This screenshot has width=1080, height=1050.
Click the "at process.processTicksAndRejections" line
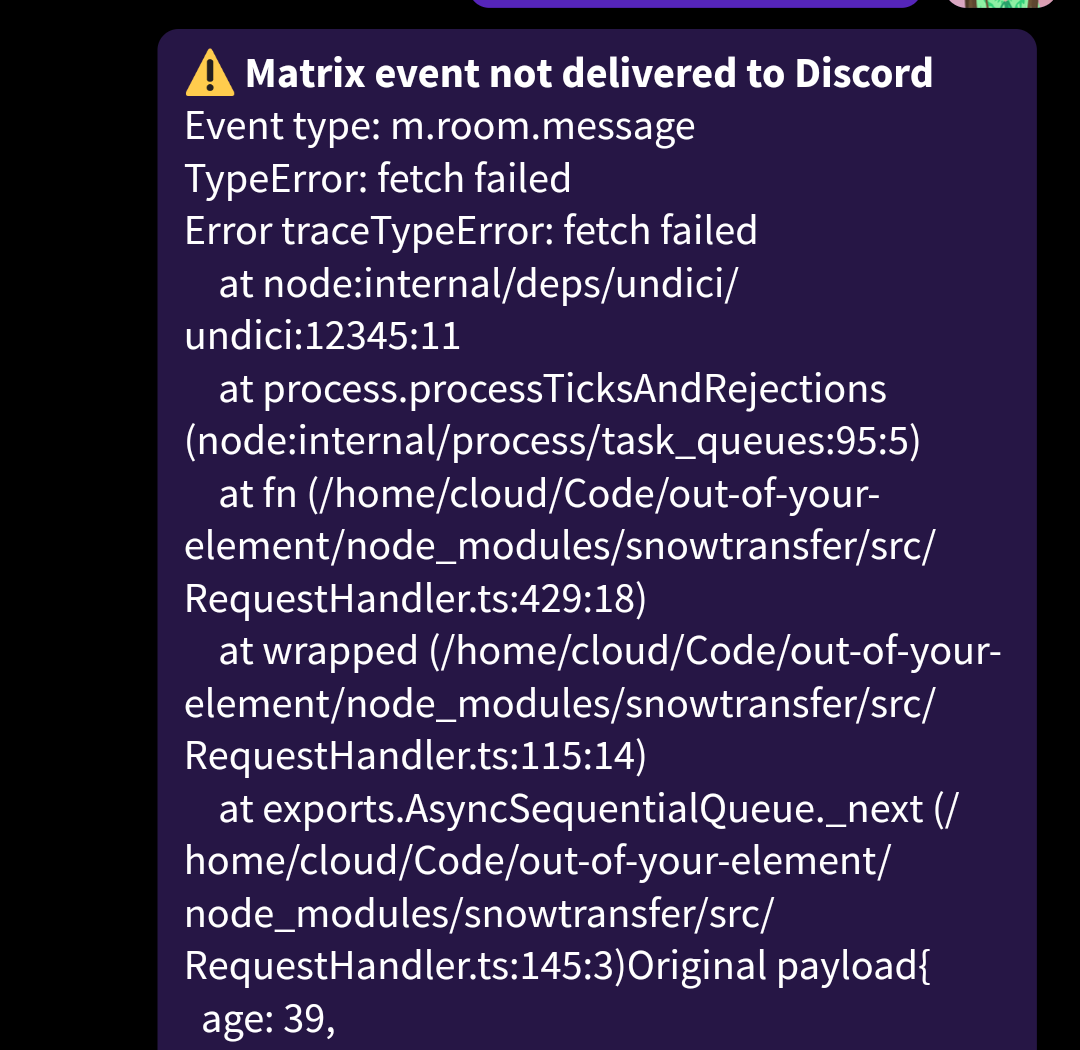552,389
